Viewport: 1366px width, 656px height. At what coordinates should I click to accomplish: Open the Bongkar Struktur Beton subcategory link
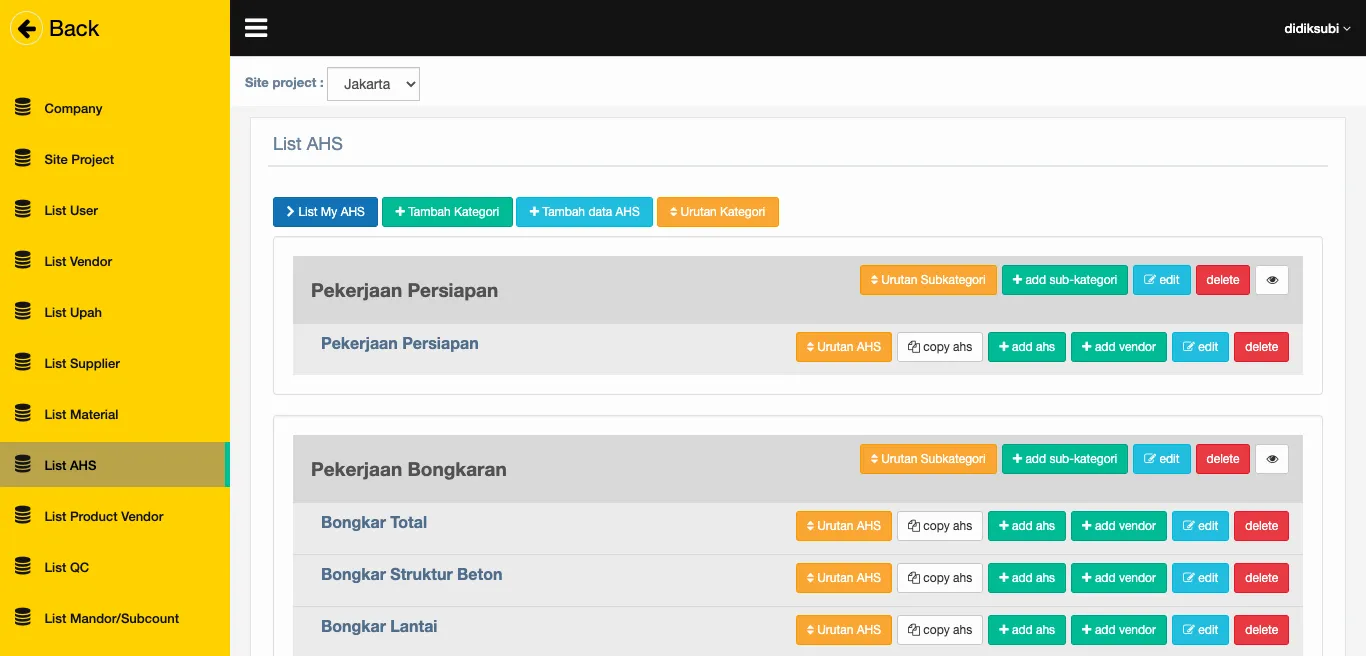click(412, 574)
